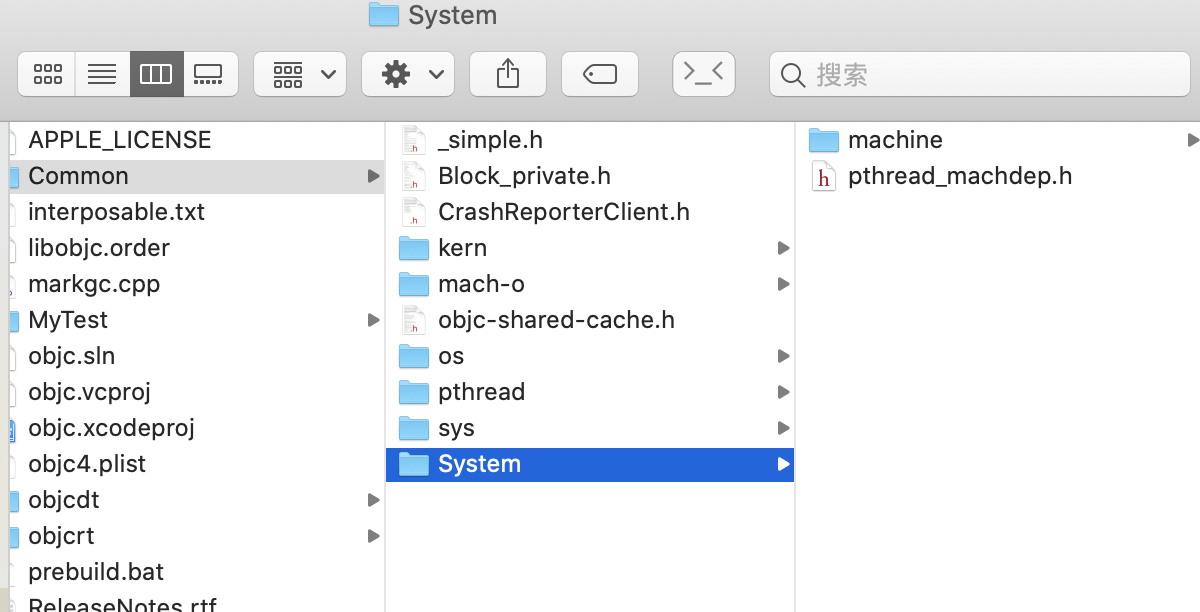The image size is (1200, 612).
Task: Switch to icon view in toolbar
Action: point(48,74)
